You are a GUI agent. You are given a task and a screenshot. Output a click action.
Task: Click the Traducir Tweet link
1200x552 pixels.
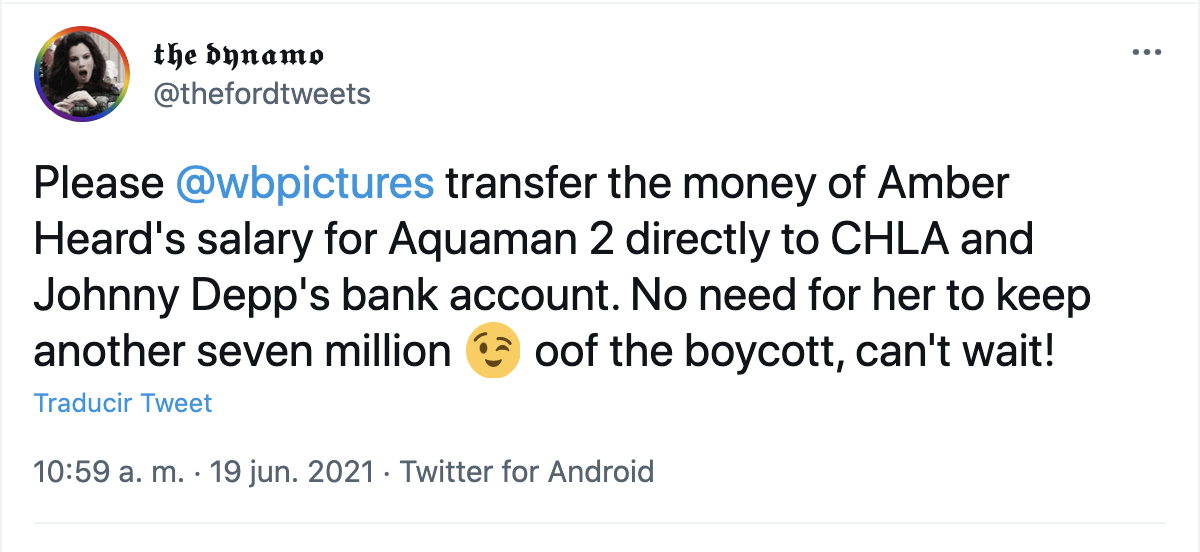pos(123,403)
